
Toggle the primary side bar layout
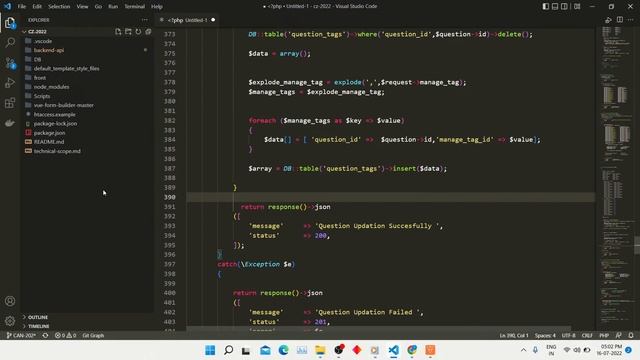tap(545, 7)
